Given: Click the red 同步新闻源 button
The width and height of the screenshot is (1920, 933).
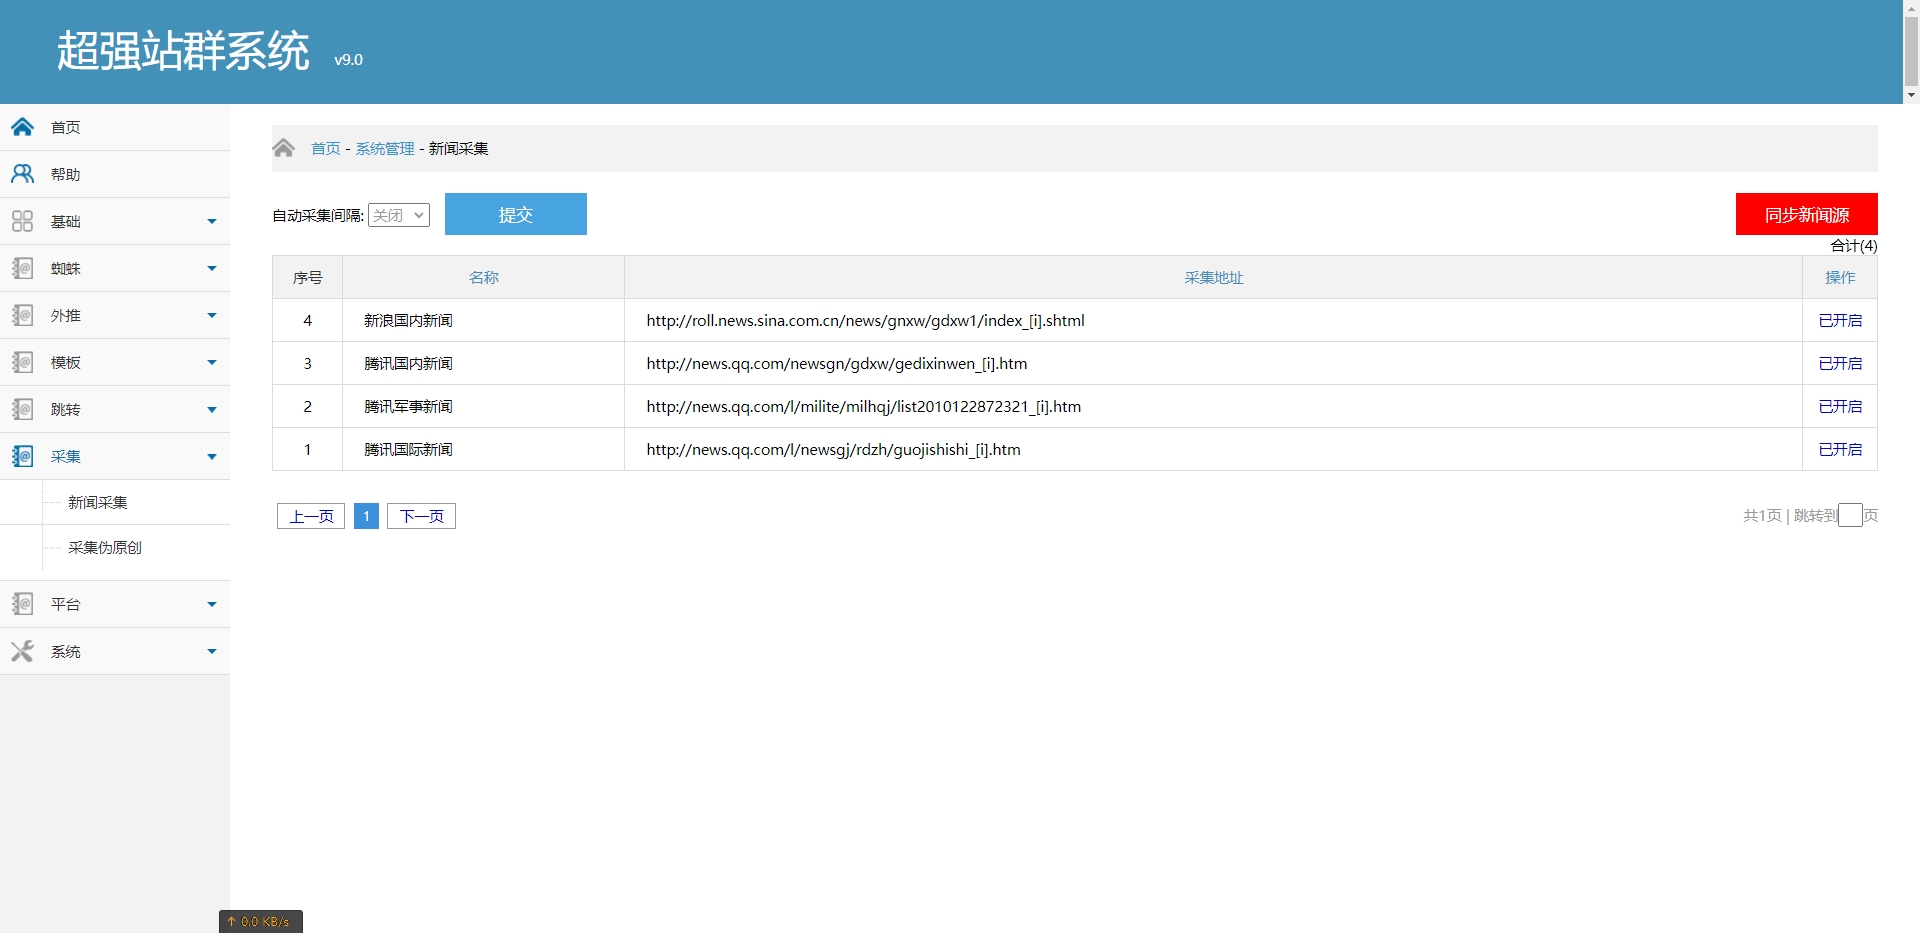Looking at the screenshot, I should click(1806, 214).
